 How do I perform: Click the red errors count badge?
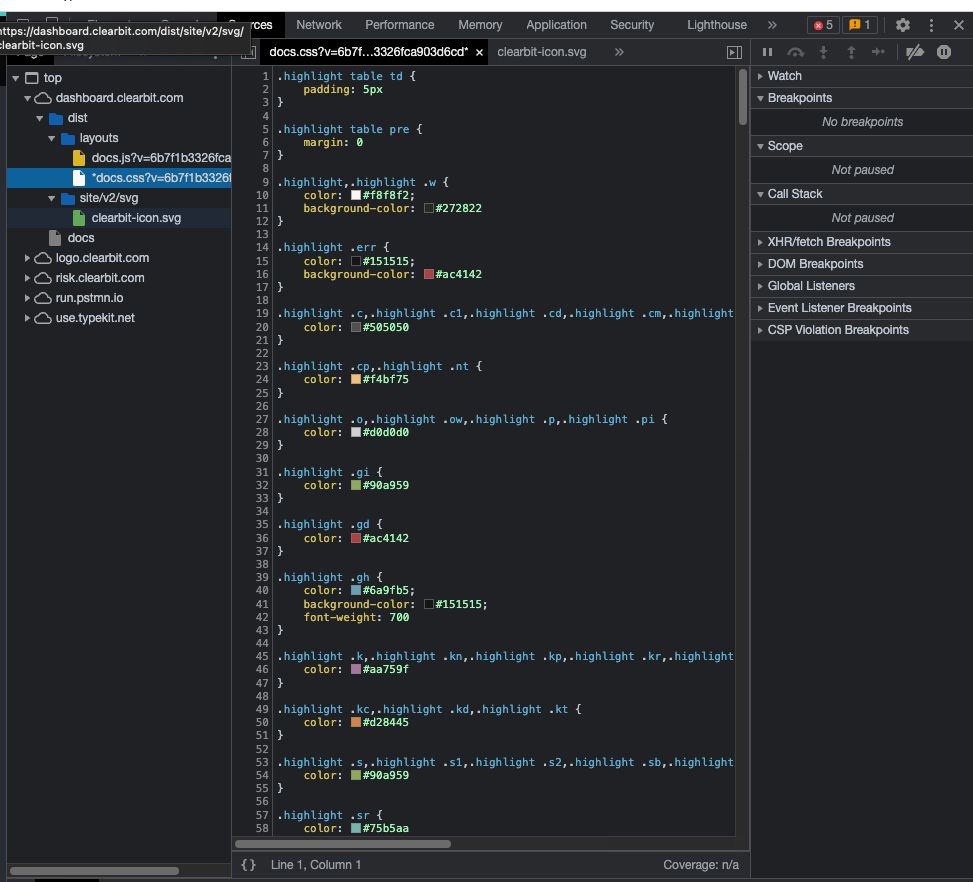(x=823, y=25)
